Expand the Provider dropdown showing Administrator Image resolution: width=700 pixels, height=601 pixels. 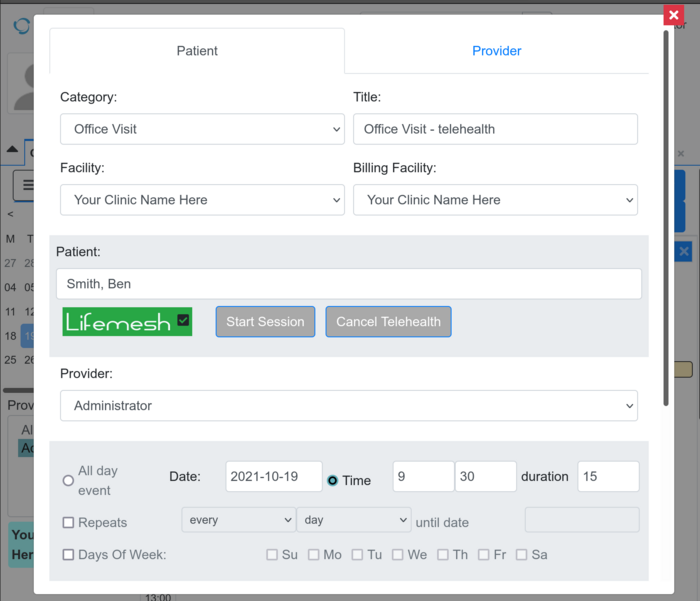(x=349, y=406)
